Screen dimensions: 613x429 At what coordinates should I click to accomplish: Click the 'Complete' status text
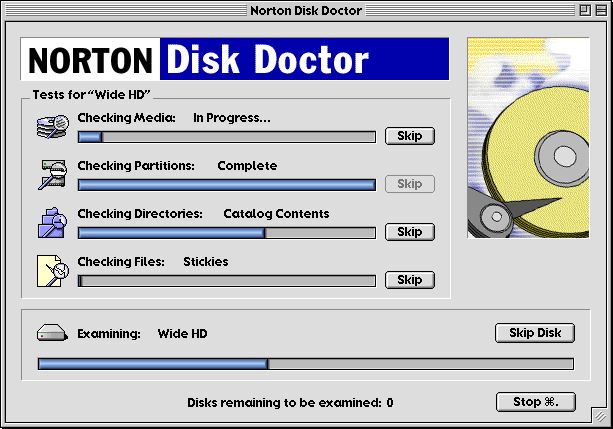247,166
